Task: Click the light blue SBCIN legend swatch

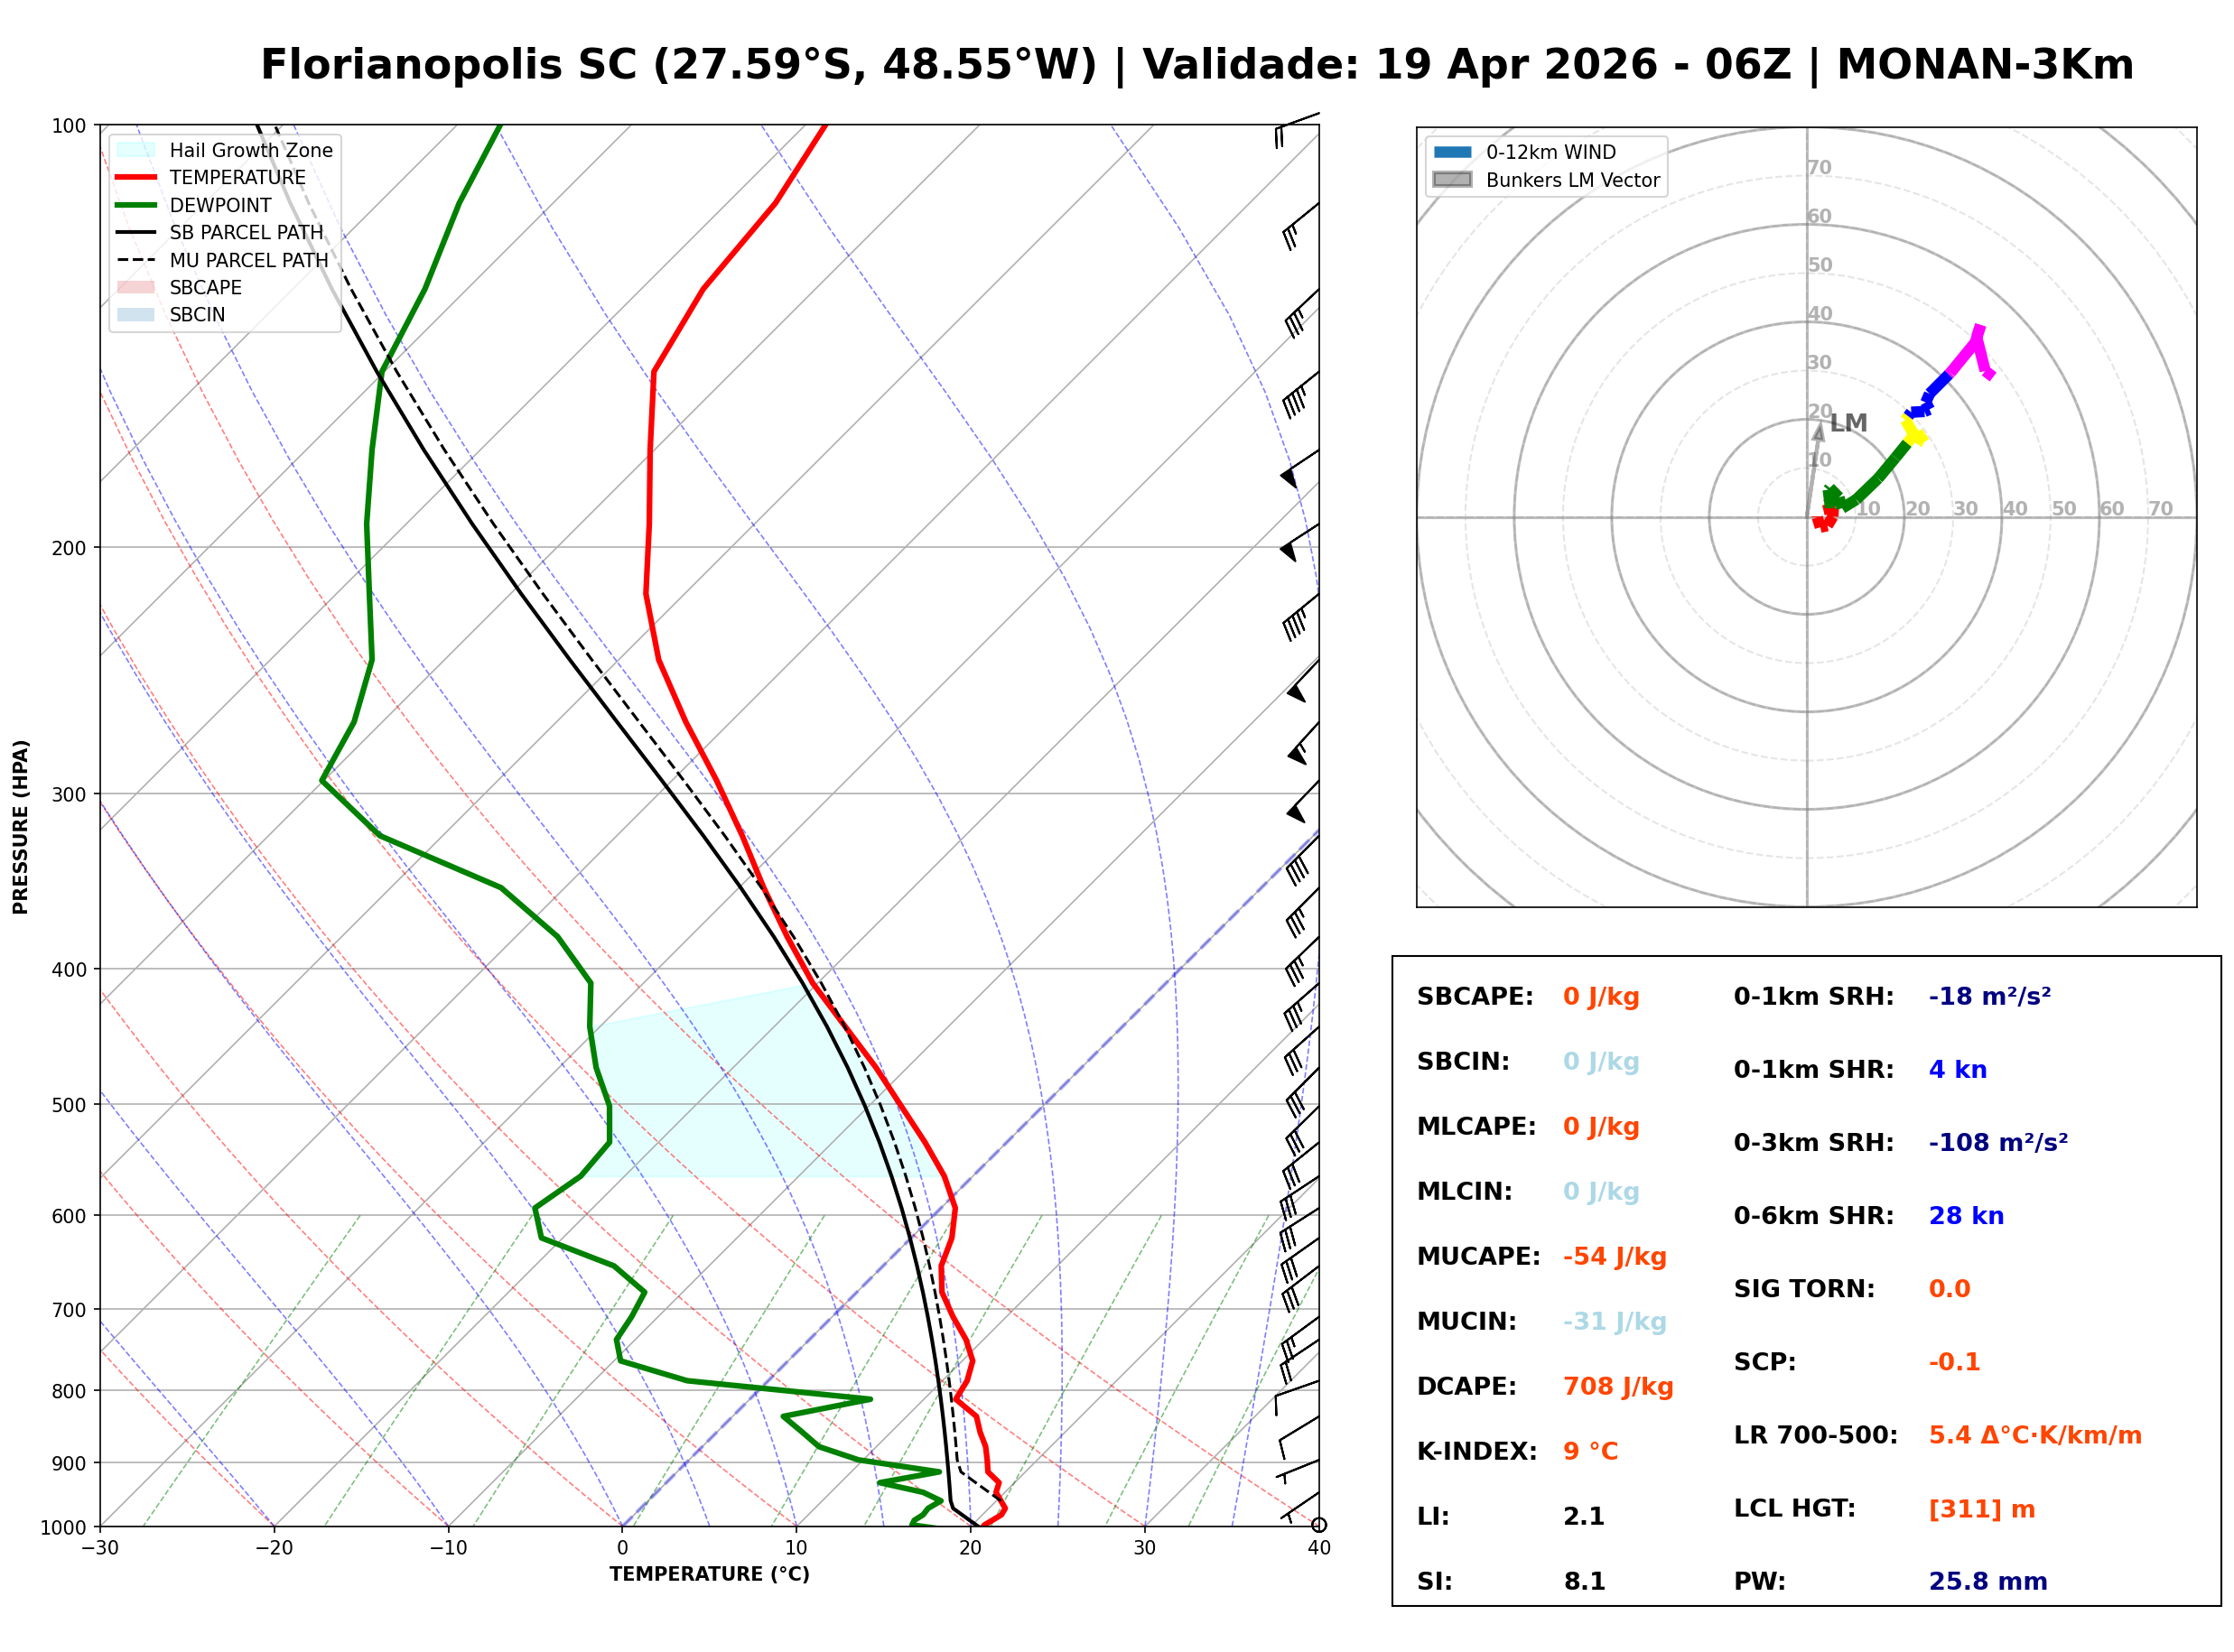Action: [136, 315]
